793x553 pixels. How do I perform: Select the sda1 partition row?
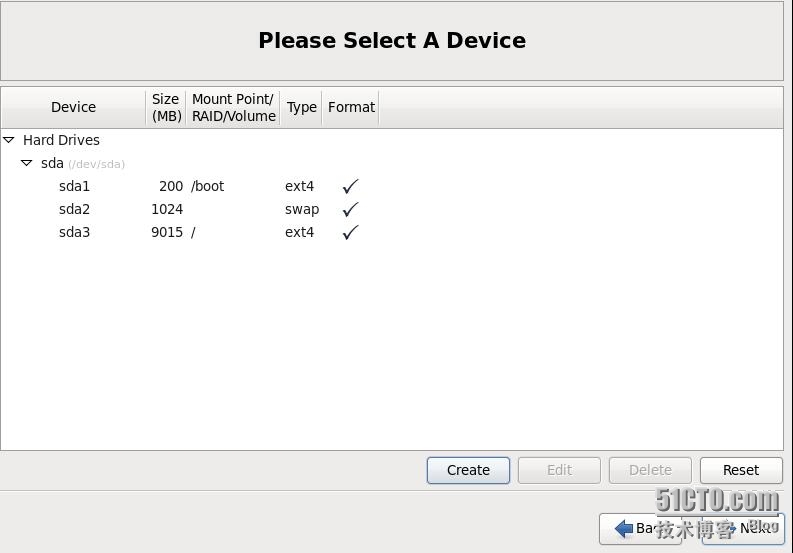(392, 186)
